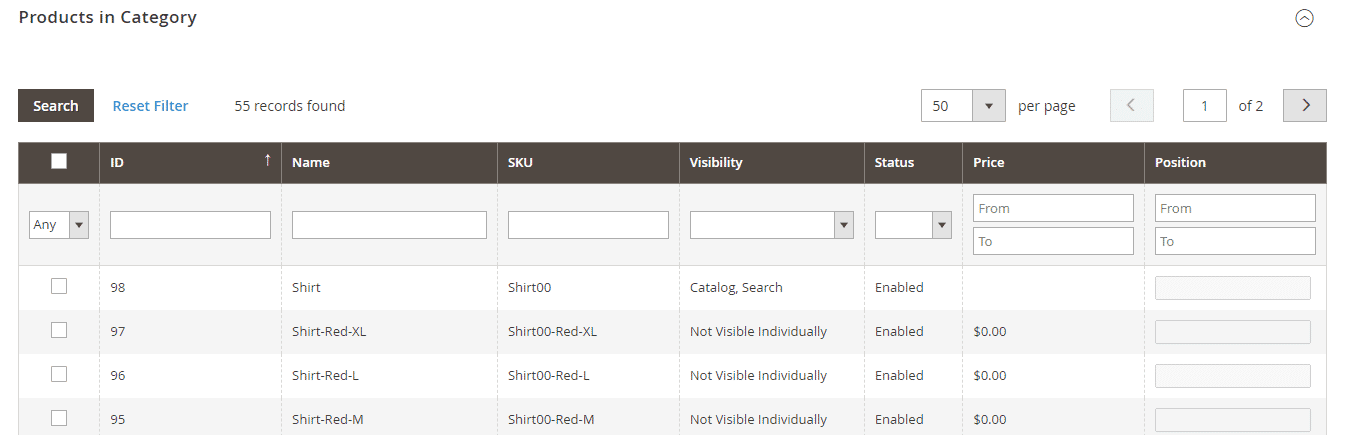
Task: Select checkbox for product ID 98
Action: (x=59, y=286)
